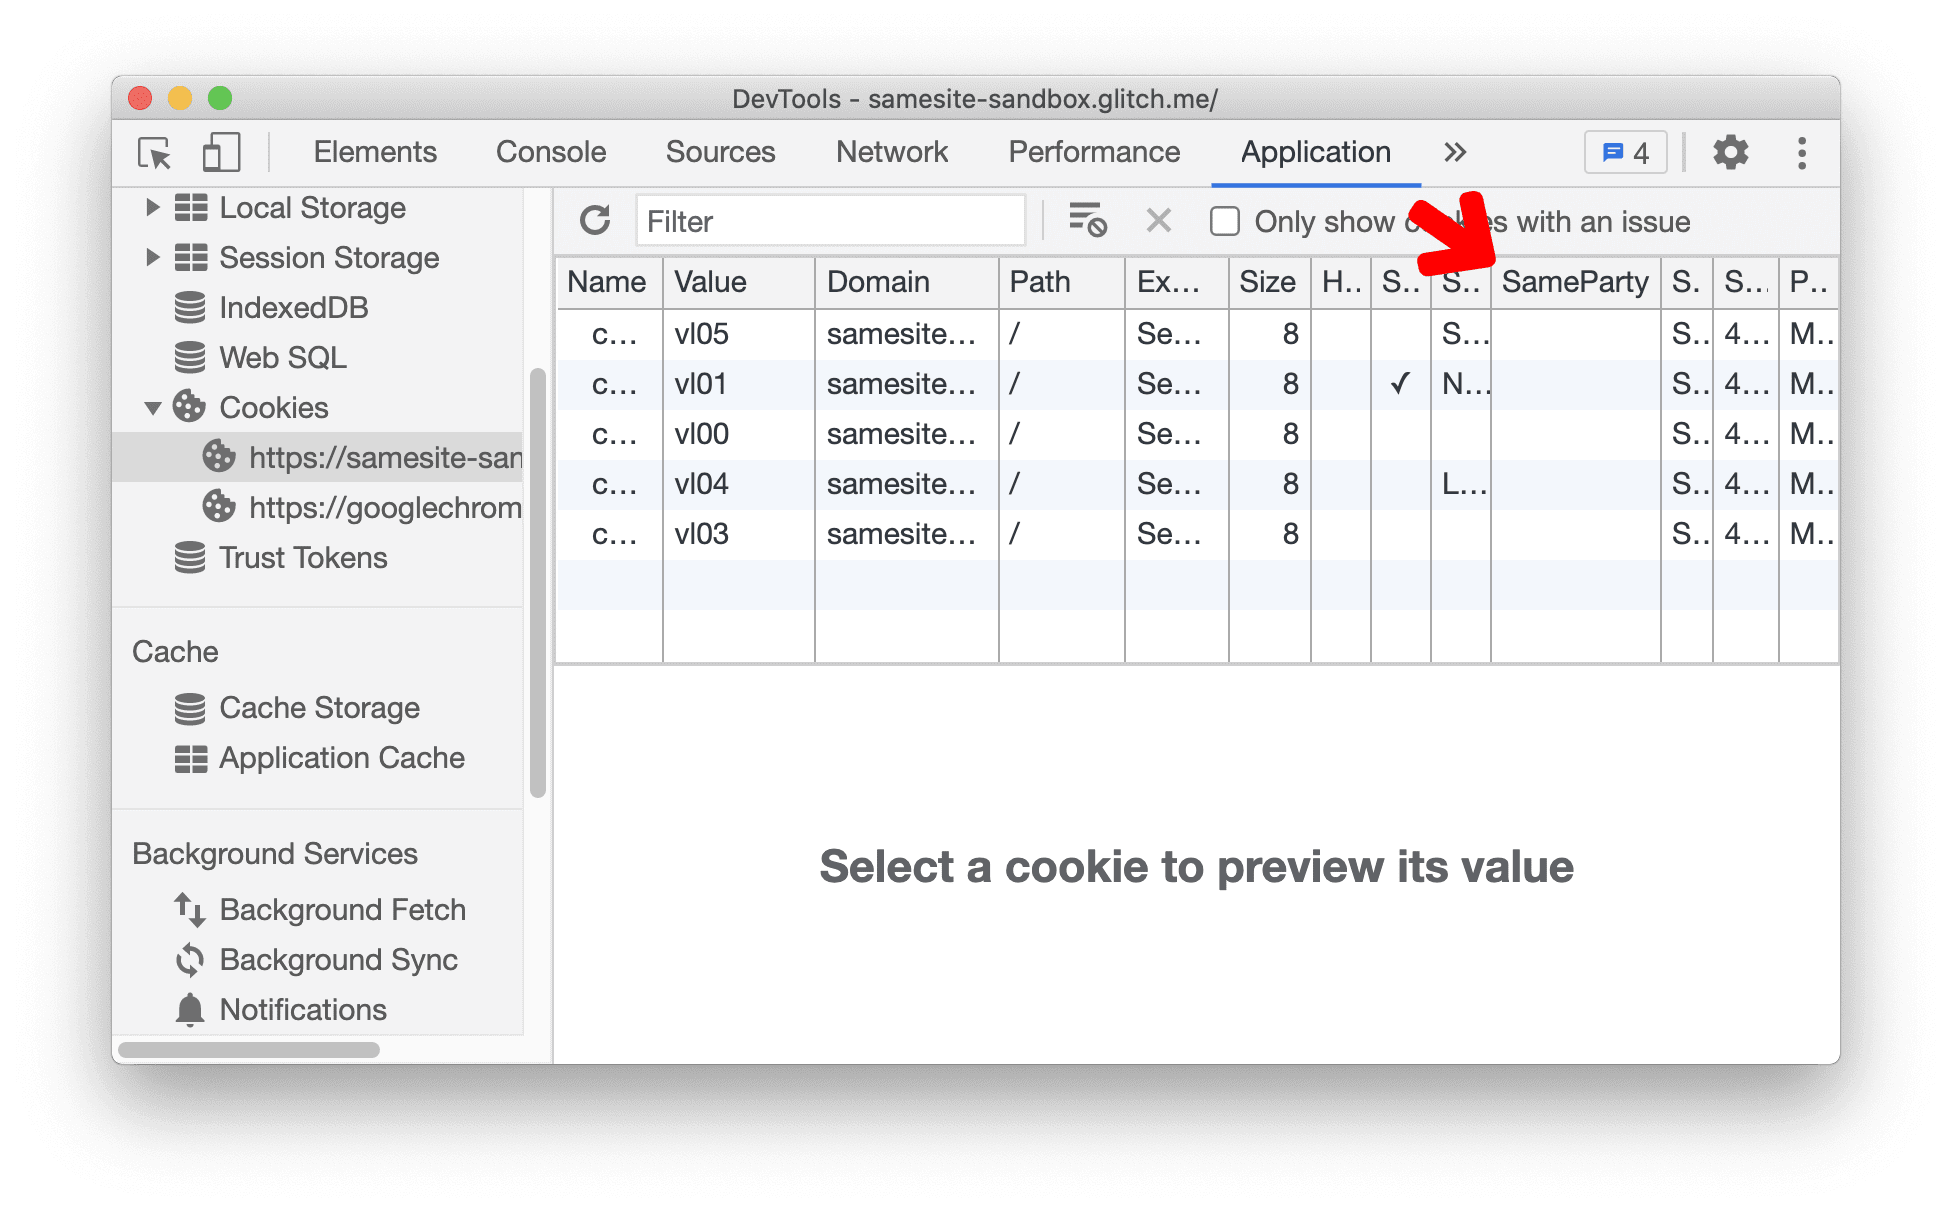Click the DevTools settings gear icon
The image size is (1952, 1212).
[1730, 152]
